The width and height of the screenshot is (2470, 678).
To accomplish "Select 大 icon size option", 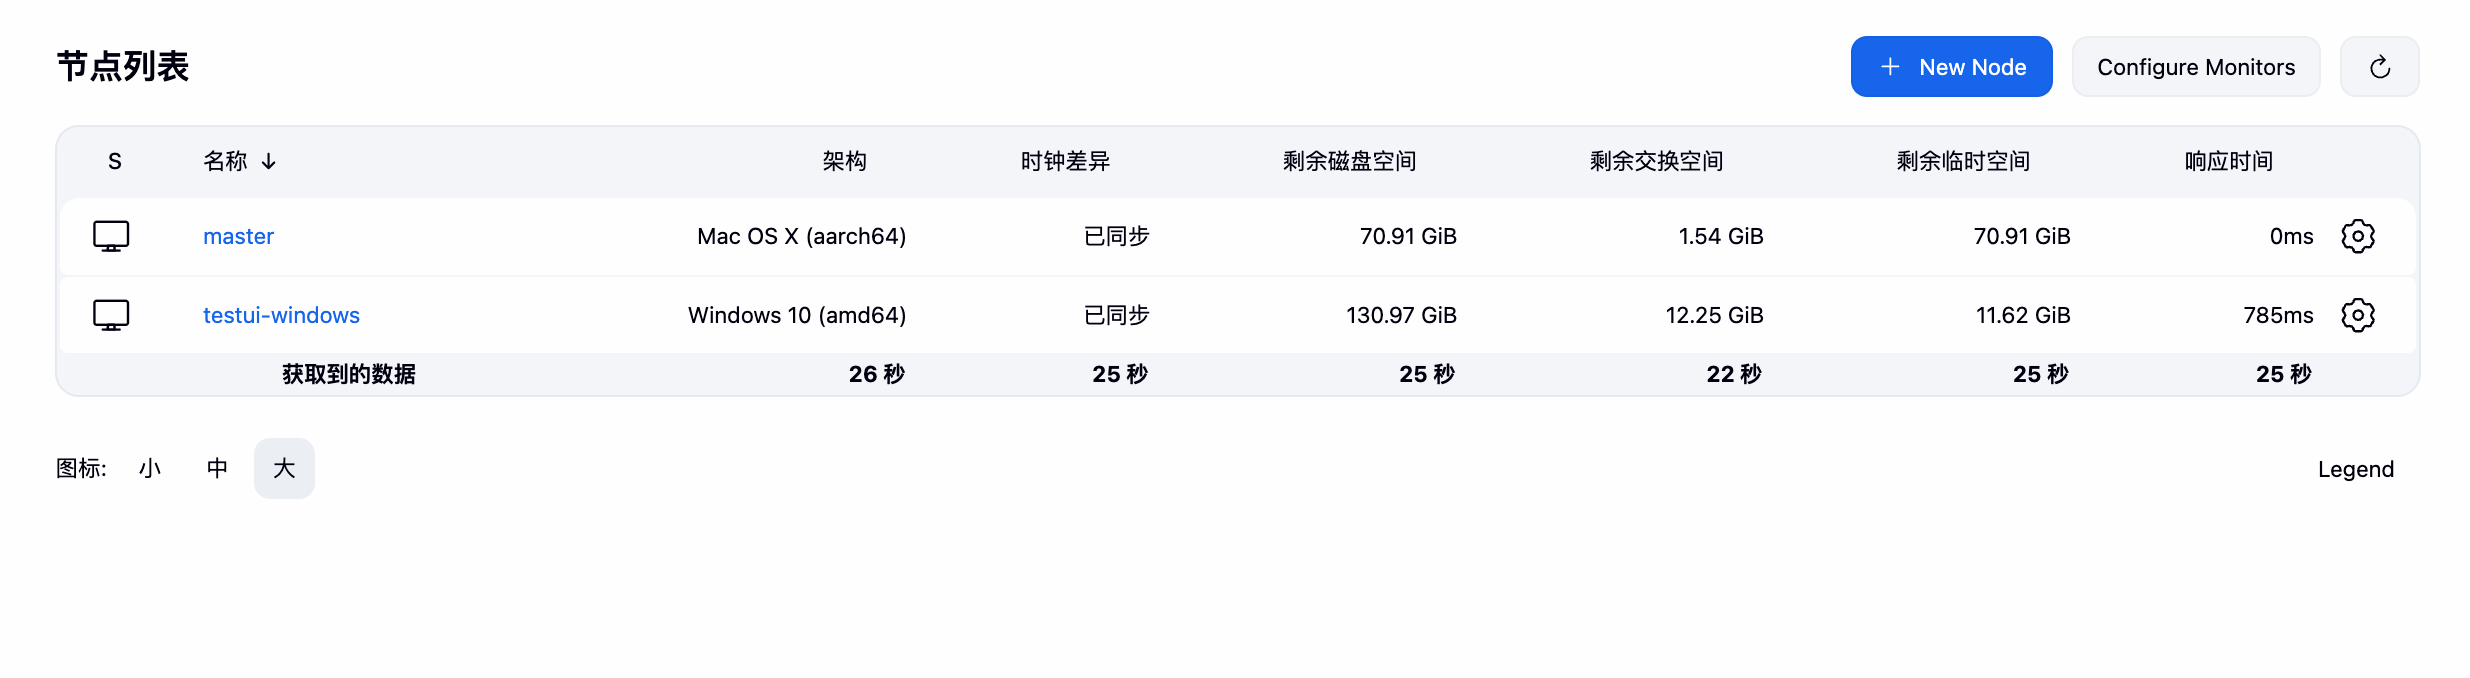I will coord(284,468).
